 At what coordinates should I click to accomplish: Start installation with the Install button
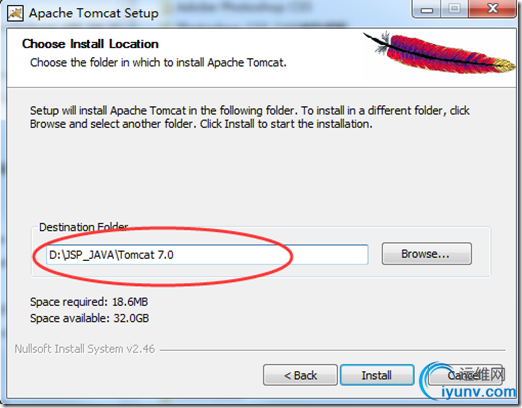click(377, 375)
